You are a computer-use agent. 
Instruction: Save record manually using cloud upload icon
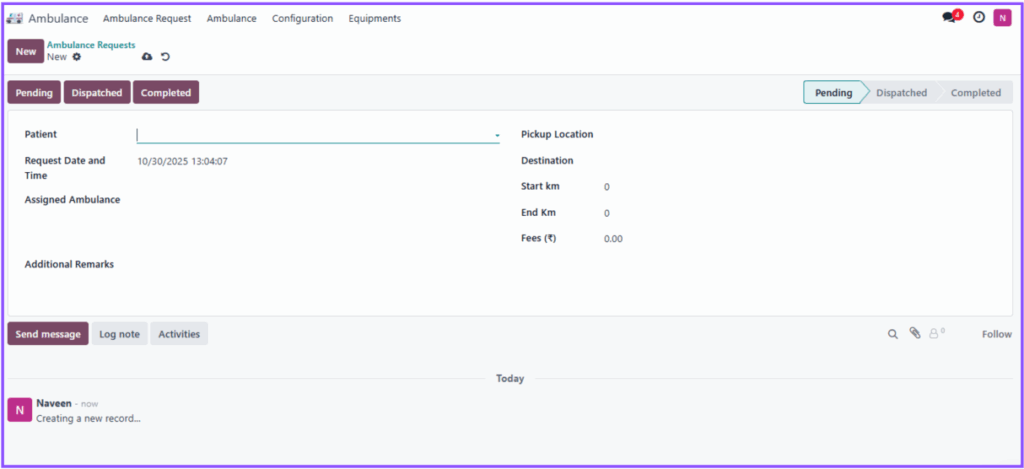coord(147,57)
